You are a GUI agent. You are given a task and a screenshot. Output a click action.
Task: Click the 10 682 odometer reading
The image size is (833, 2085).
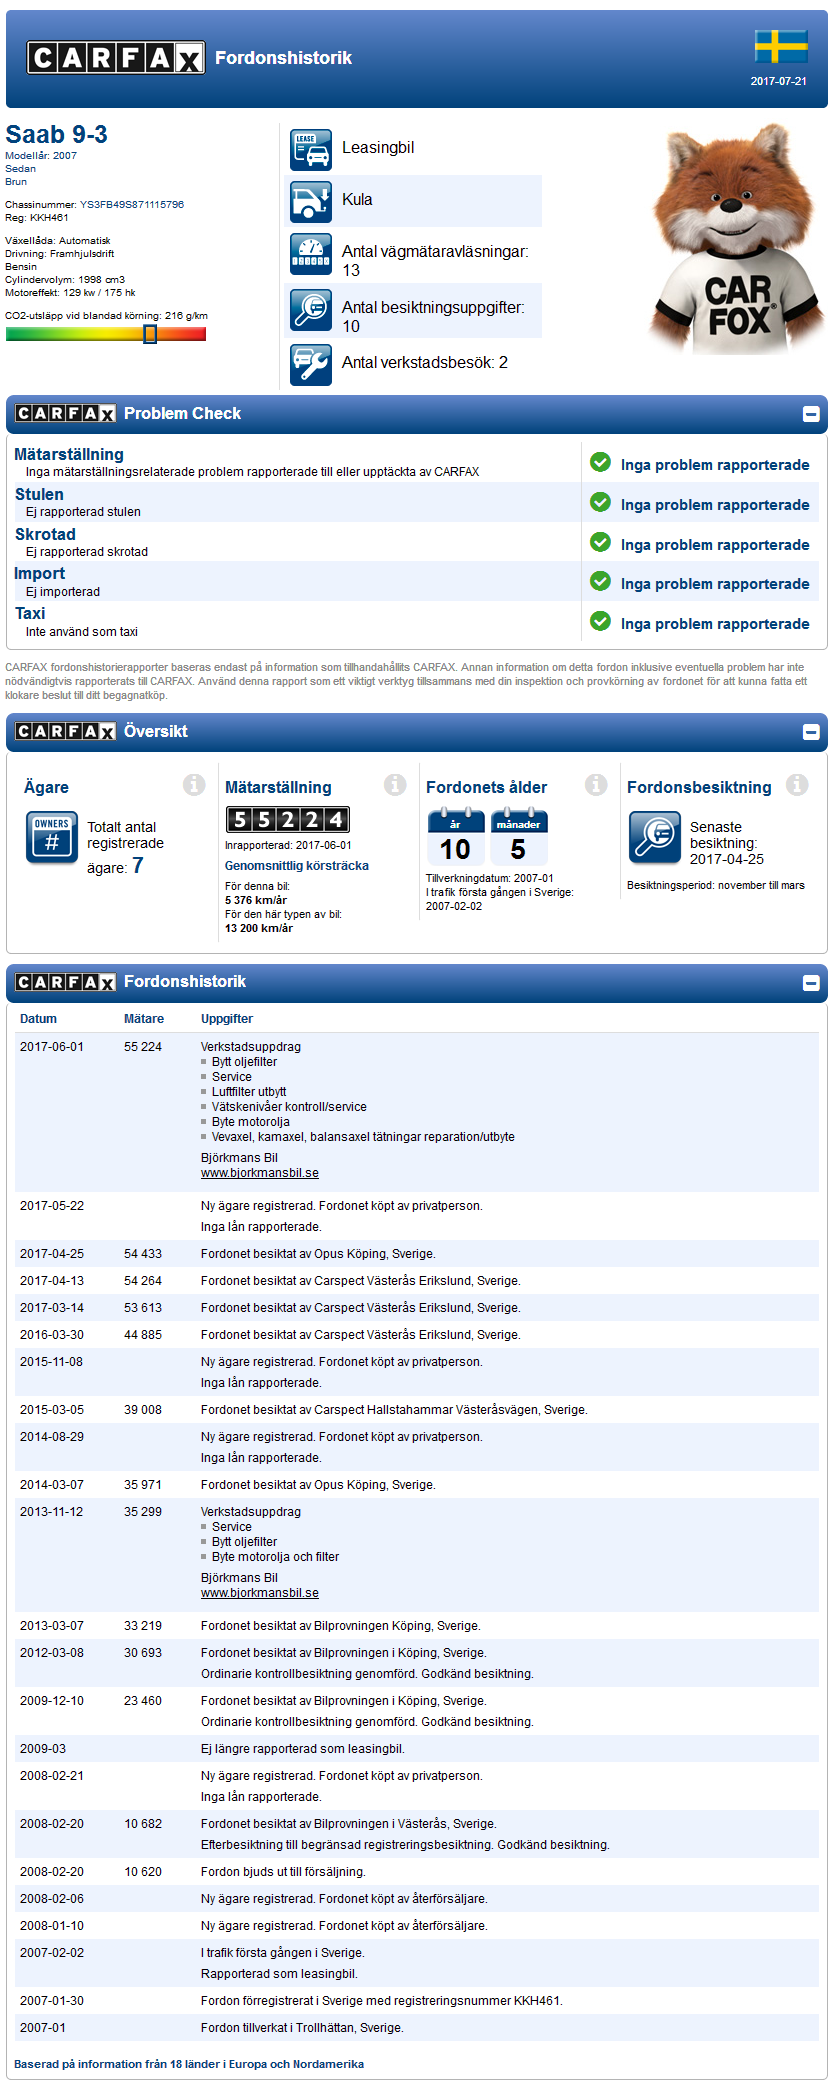click(x=143, y=1824)
